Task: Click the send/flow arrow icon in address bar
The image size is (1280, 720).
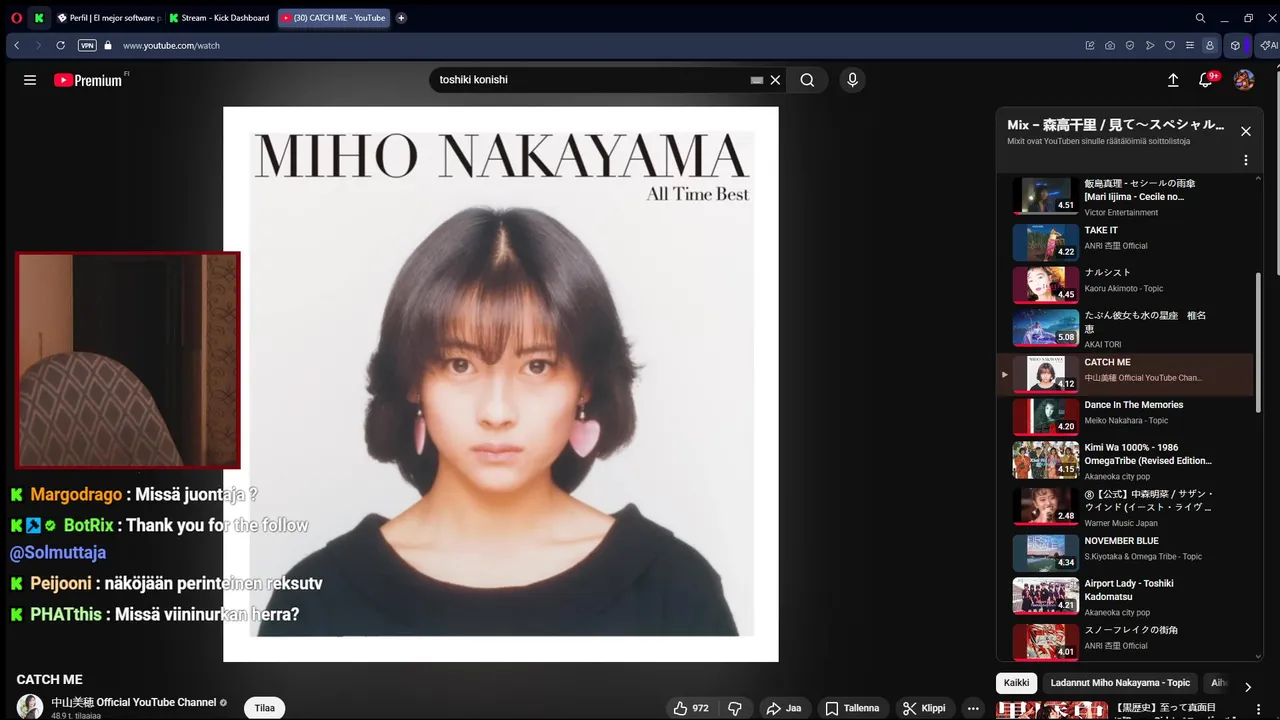Action: [x=1150, y=45]
